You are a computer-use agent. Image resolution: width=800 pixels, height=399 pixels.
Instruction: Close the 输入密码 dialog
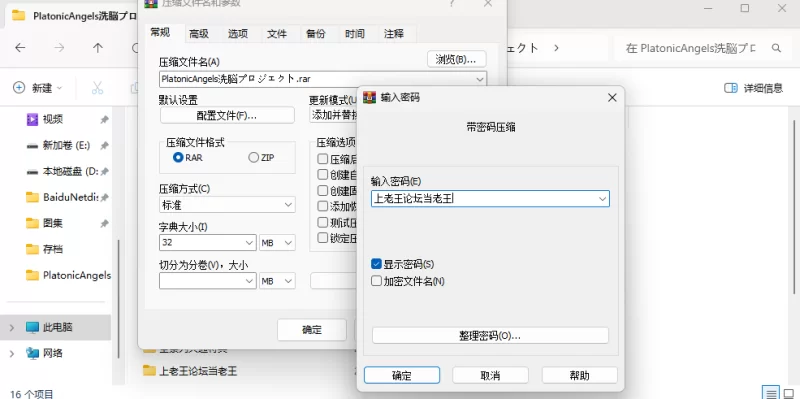click(612, 97)
